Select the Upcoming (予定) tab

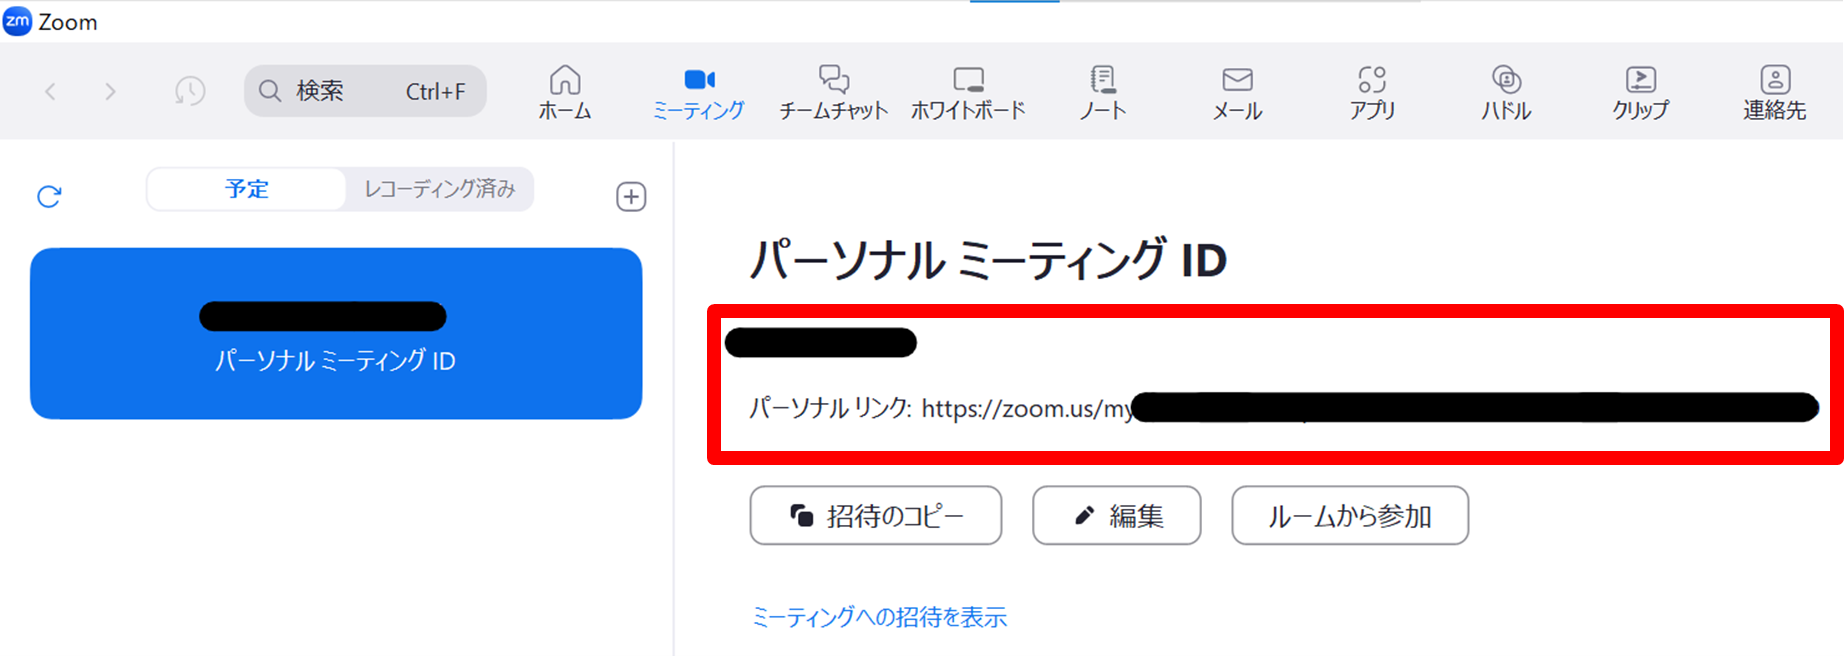246,189
